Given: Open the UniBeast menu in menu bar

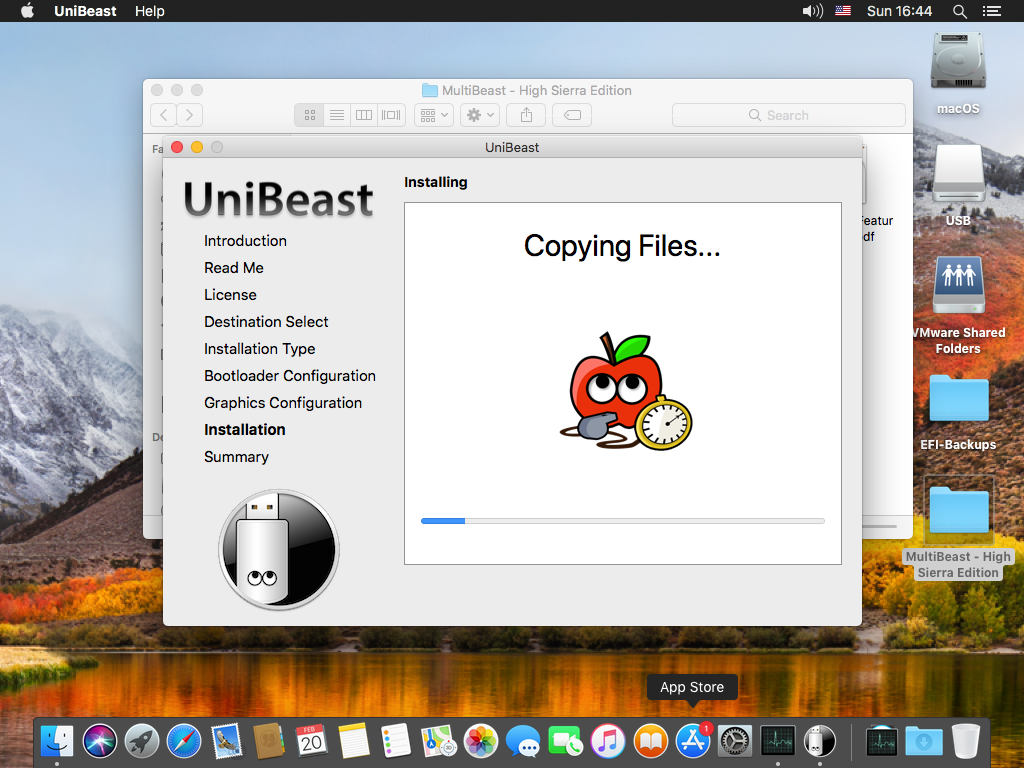Looking at the screenshot, I should pos(85,11).
